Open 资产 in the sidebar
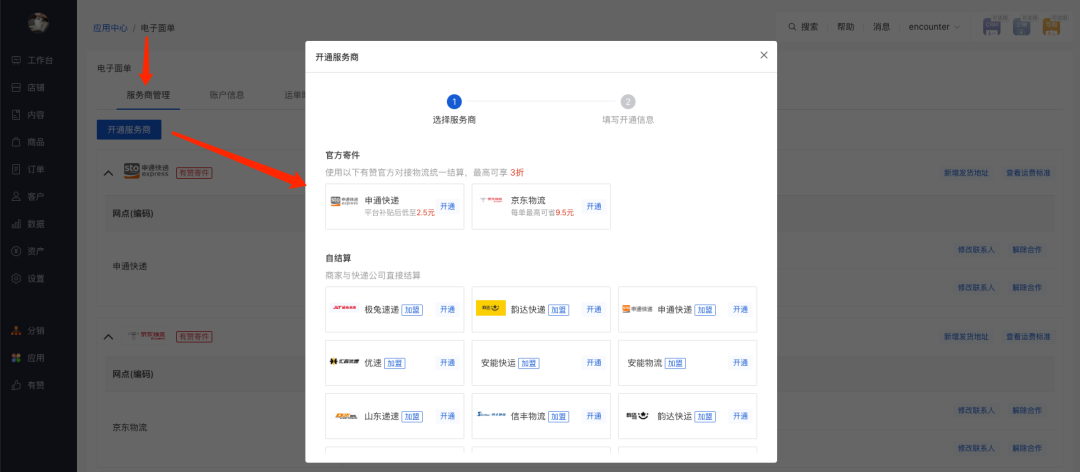Screen dimensions: 1080x472 (28, 252)
